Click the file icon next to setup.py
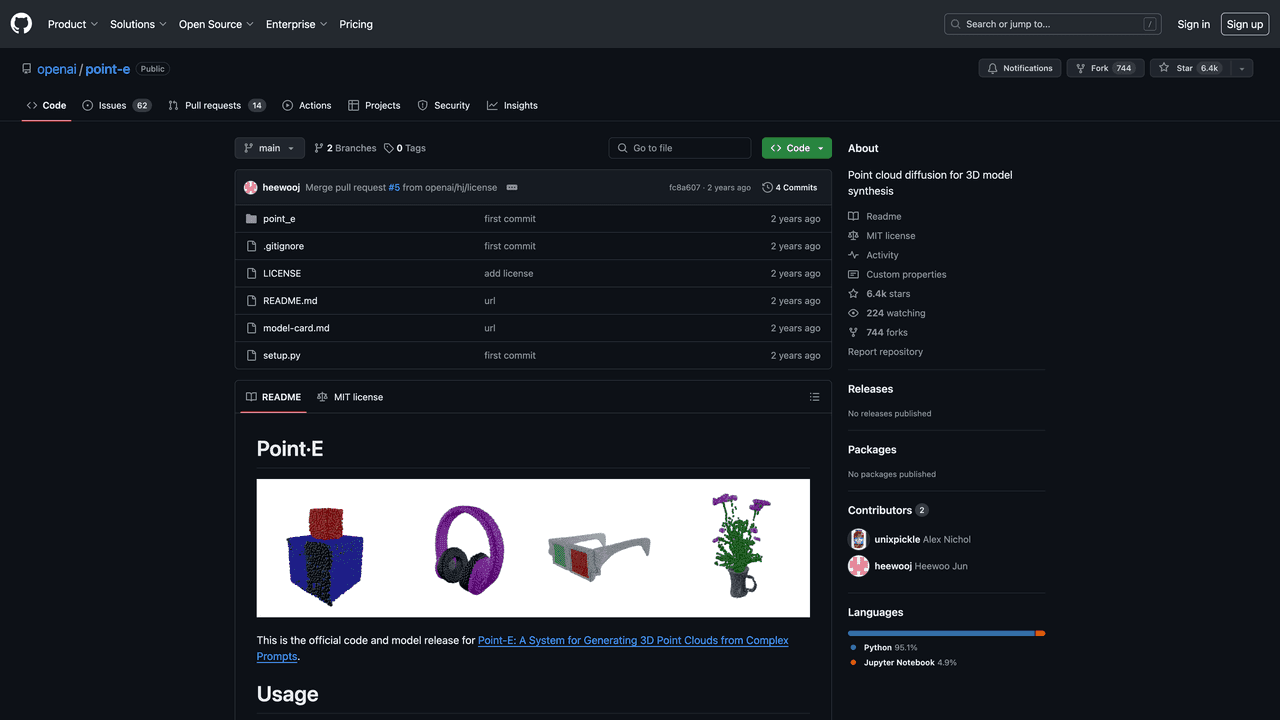 coord(251,355)
